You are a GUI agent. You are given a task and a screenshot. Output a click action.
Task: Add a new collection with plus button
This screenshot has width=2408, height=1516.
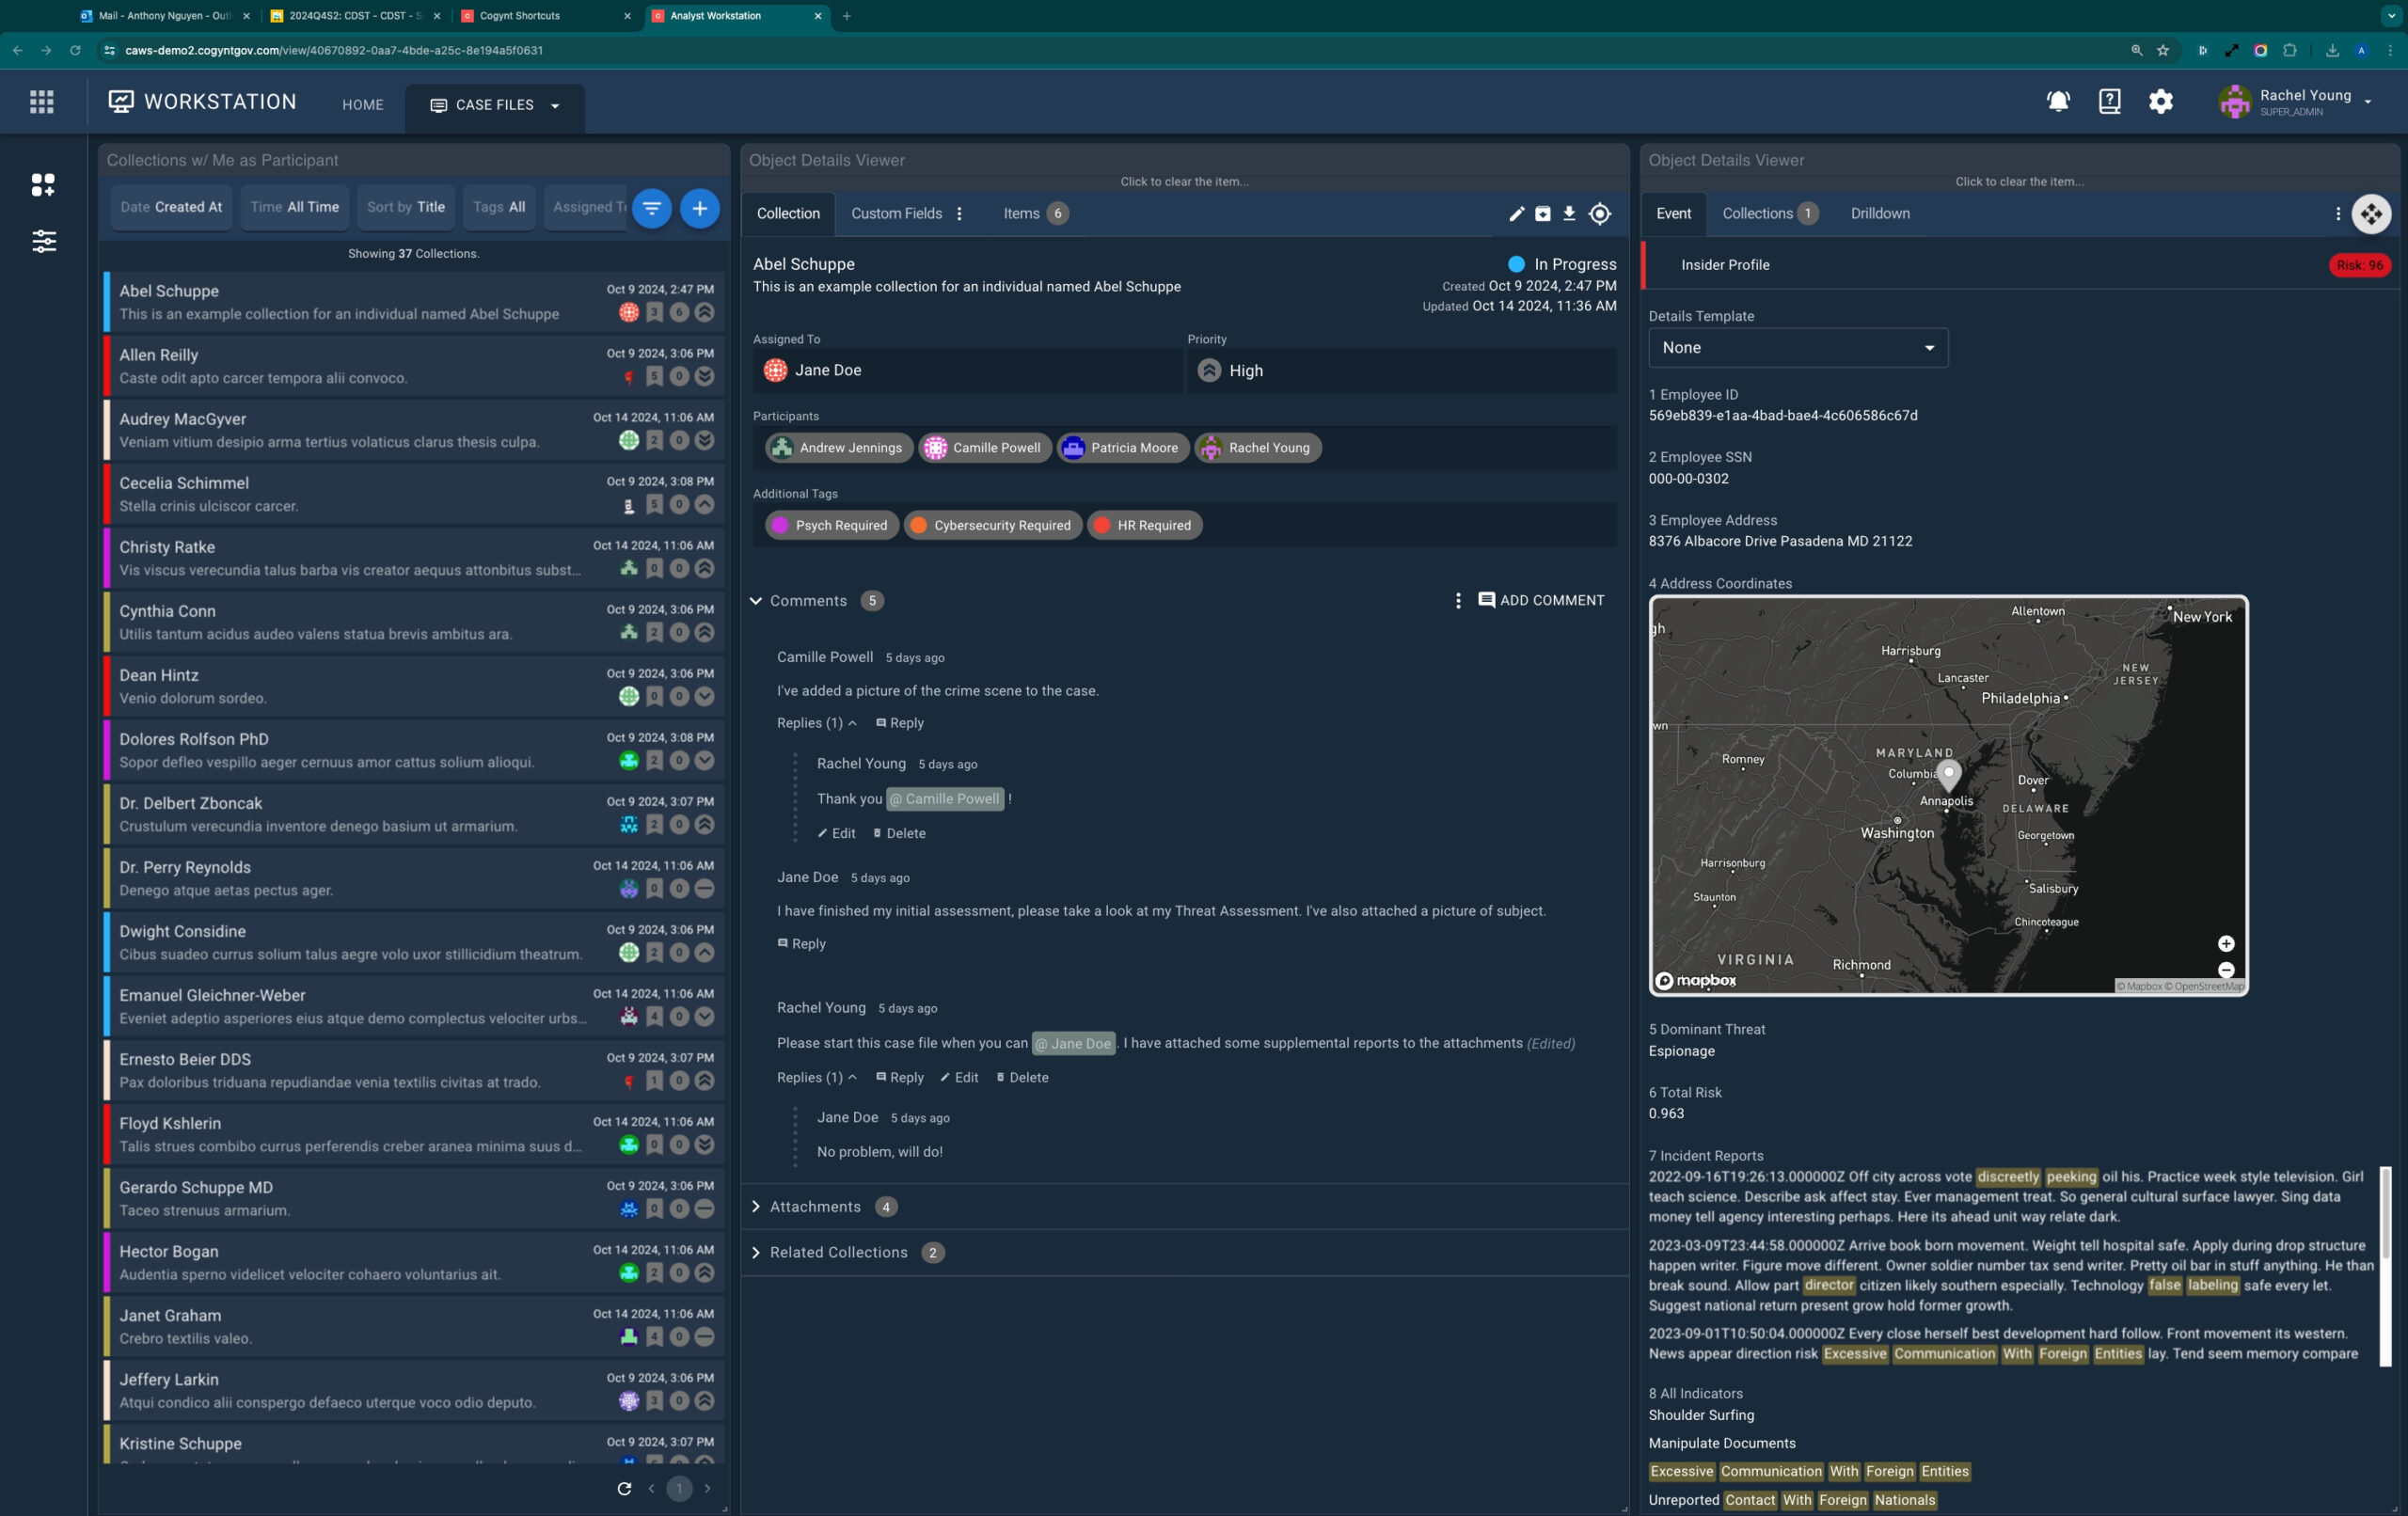pos(700,208)
